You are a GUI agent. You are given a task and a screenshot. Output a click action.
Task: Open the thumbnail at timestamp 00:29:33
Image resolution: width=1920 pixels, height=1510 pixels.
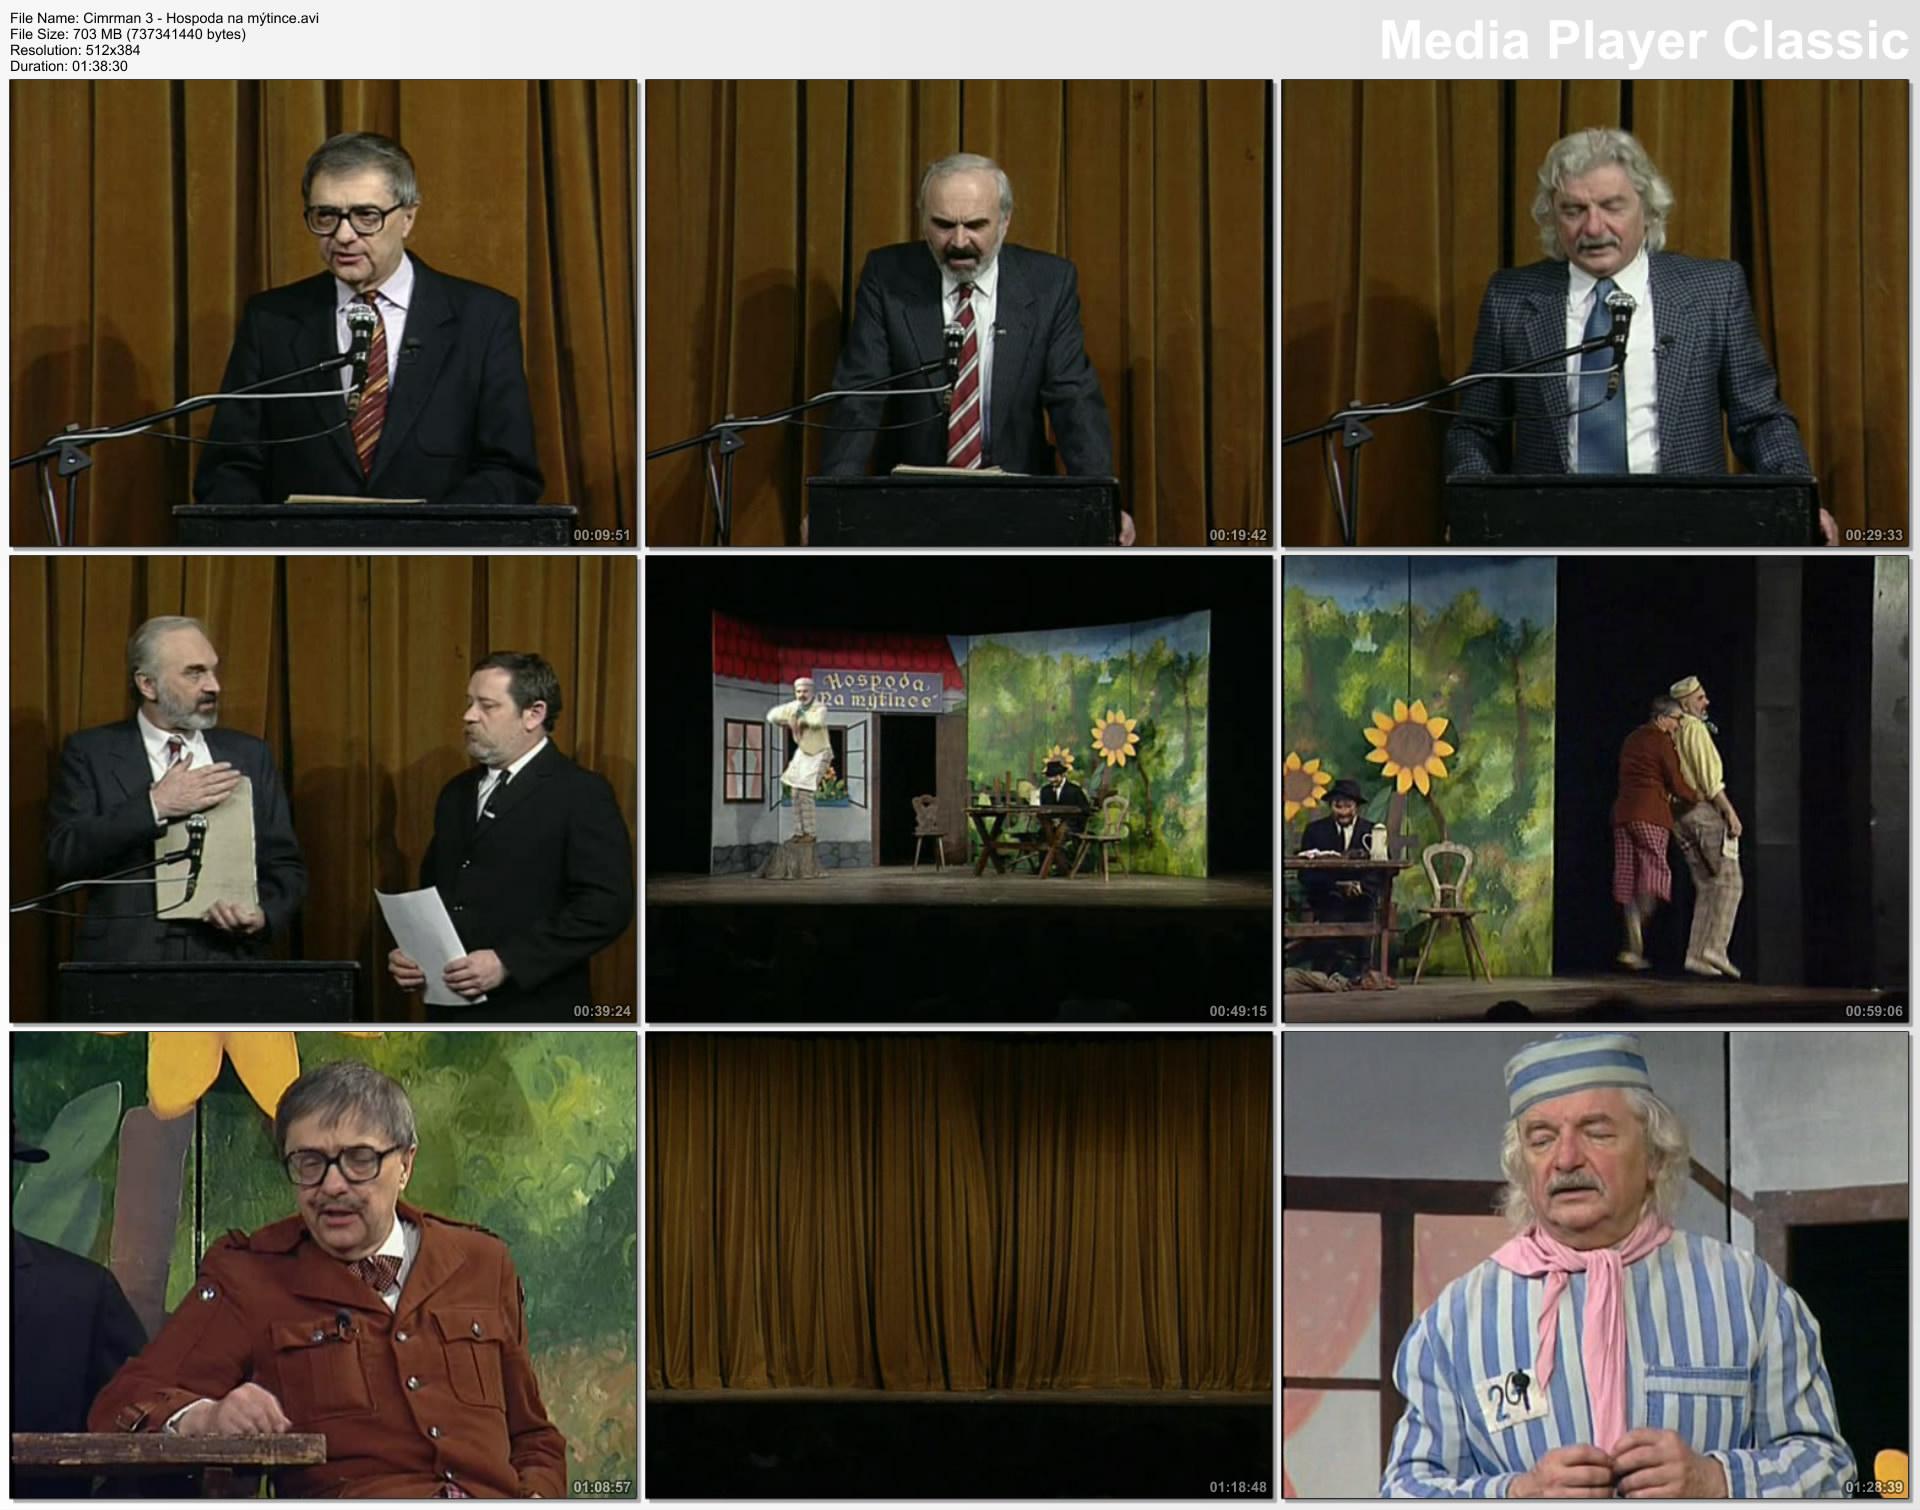click(1595, 312)
